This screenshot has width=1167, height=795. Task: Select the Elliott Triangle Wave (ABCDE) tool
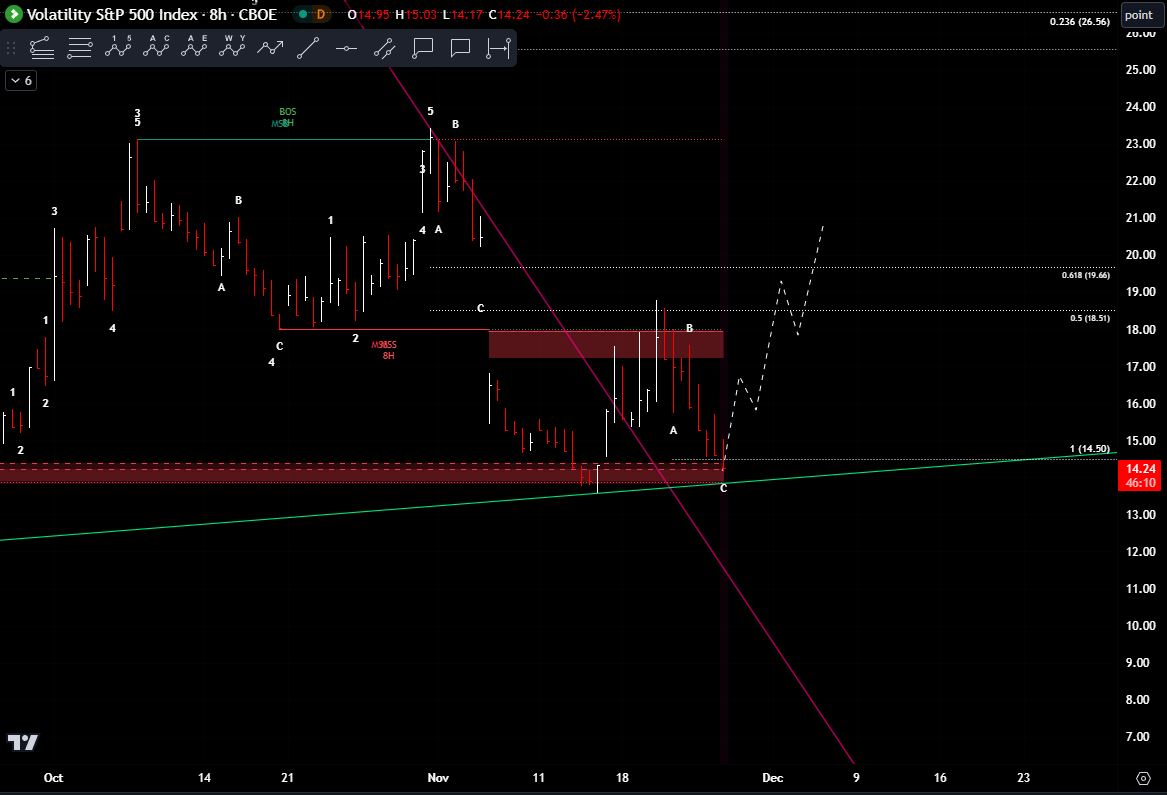tap(194, 48)
